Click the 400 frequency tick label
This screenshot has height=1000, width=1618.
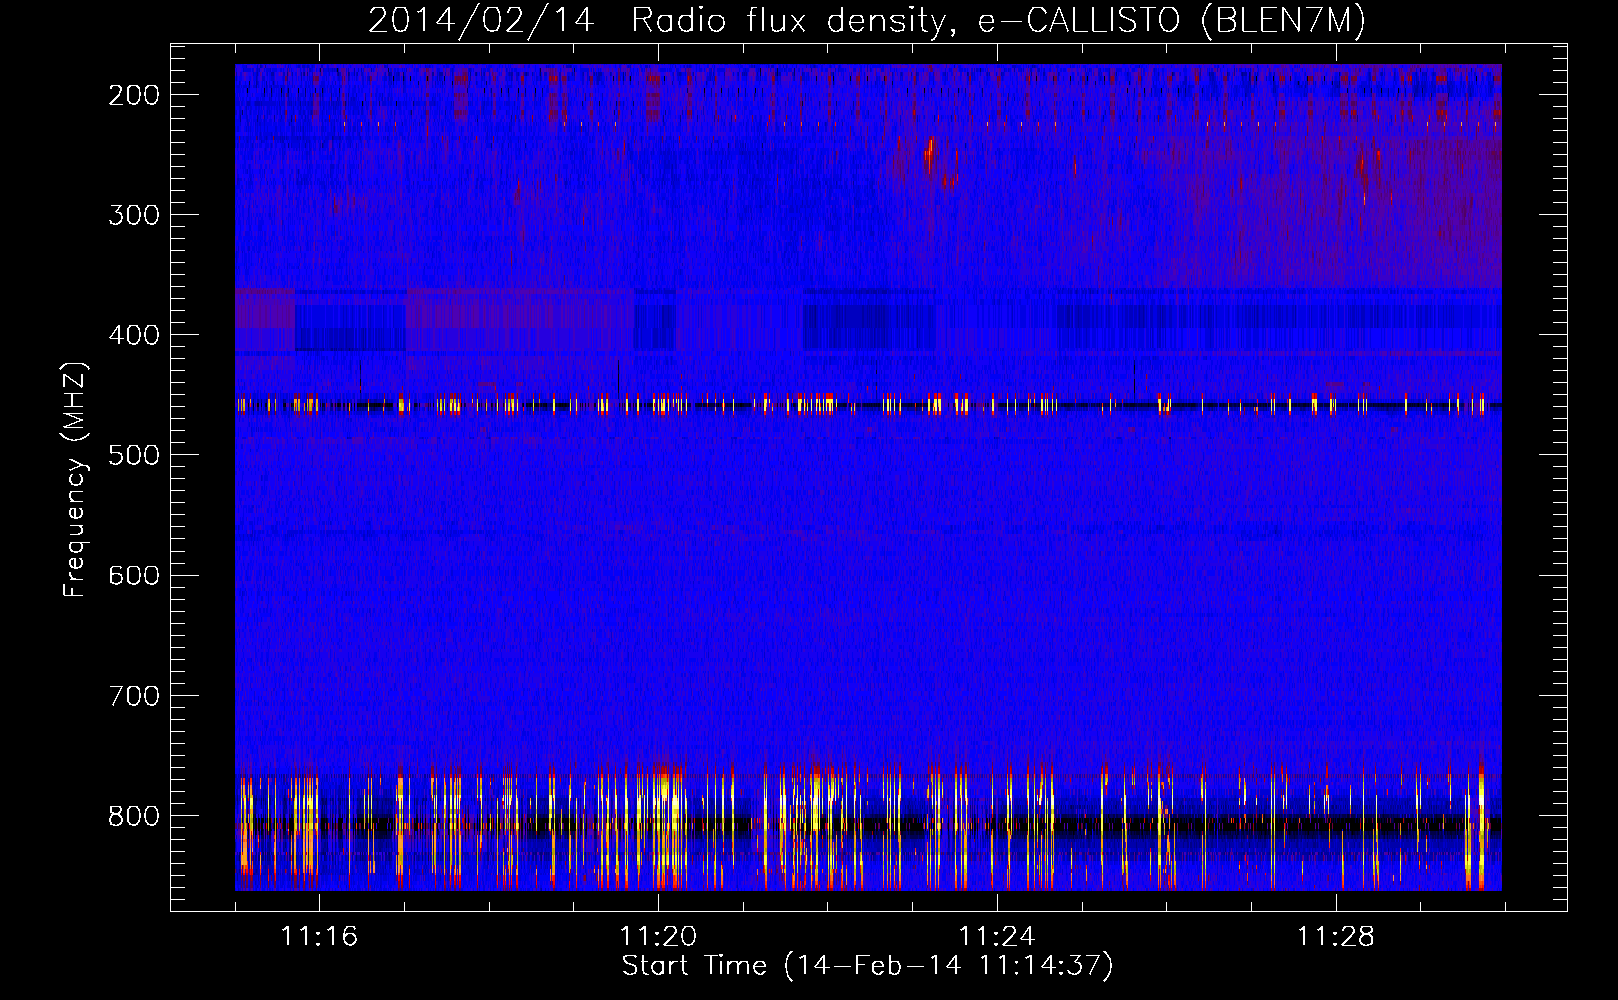point(134,335)
